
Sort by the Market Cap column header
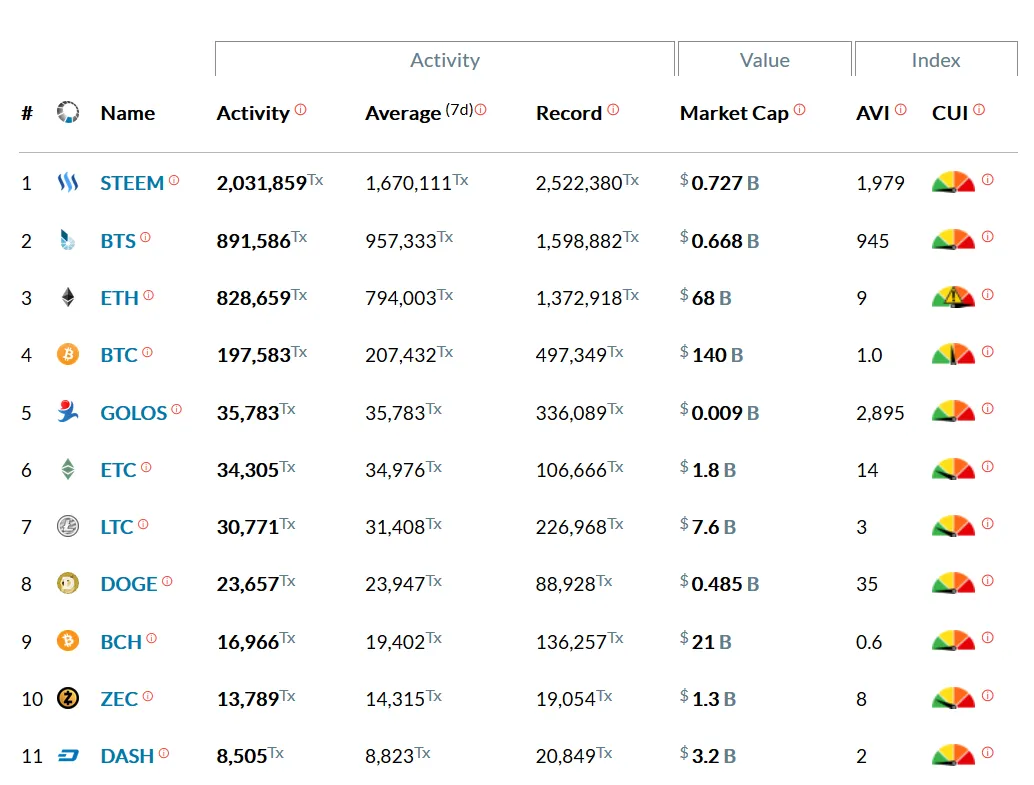point(735,113)
